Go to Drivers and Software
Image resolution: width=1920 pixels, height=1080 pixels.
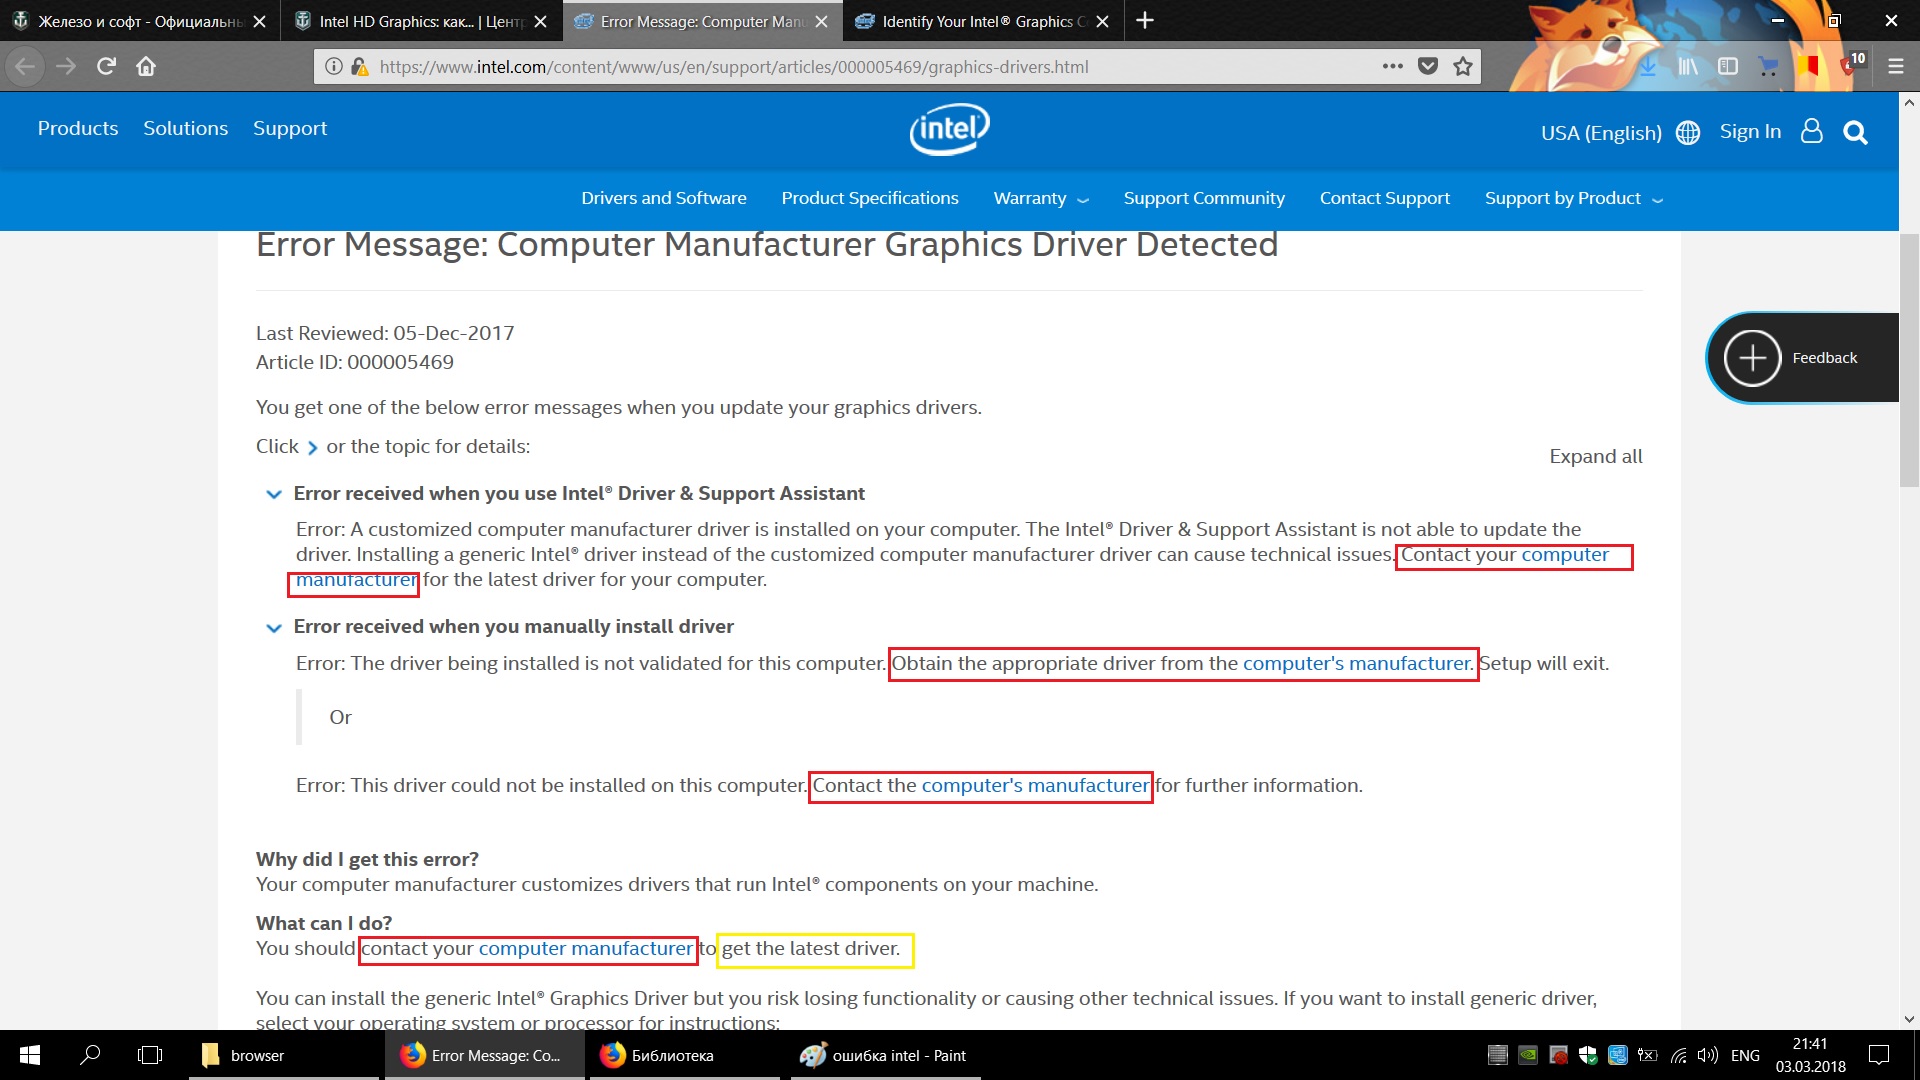coord(664,198)
